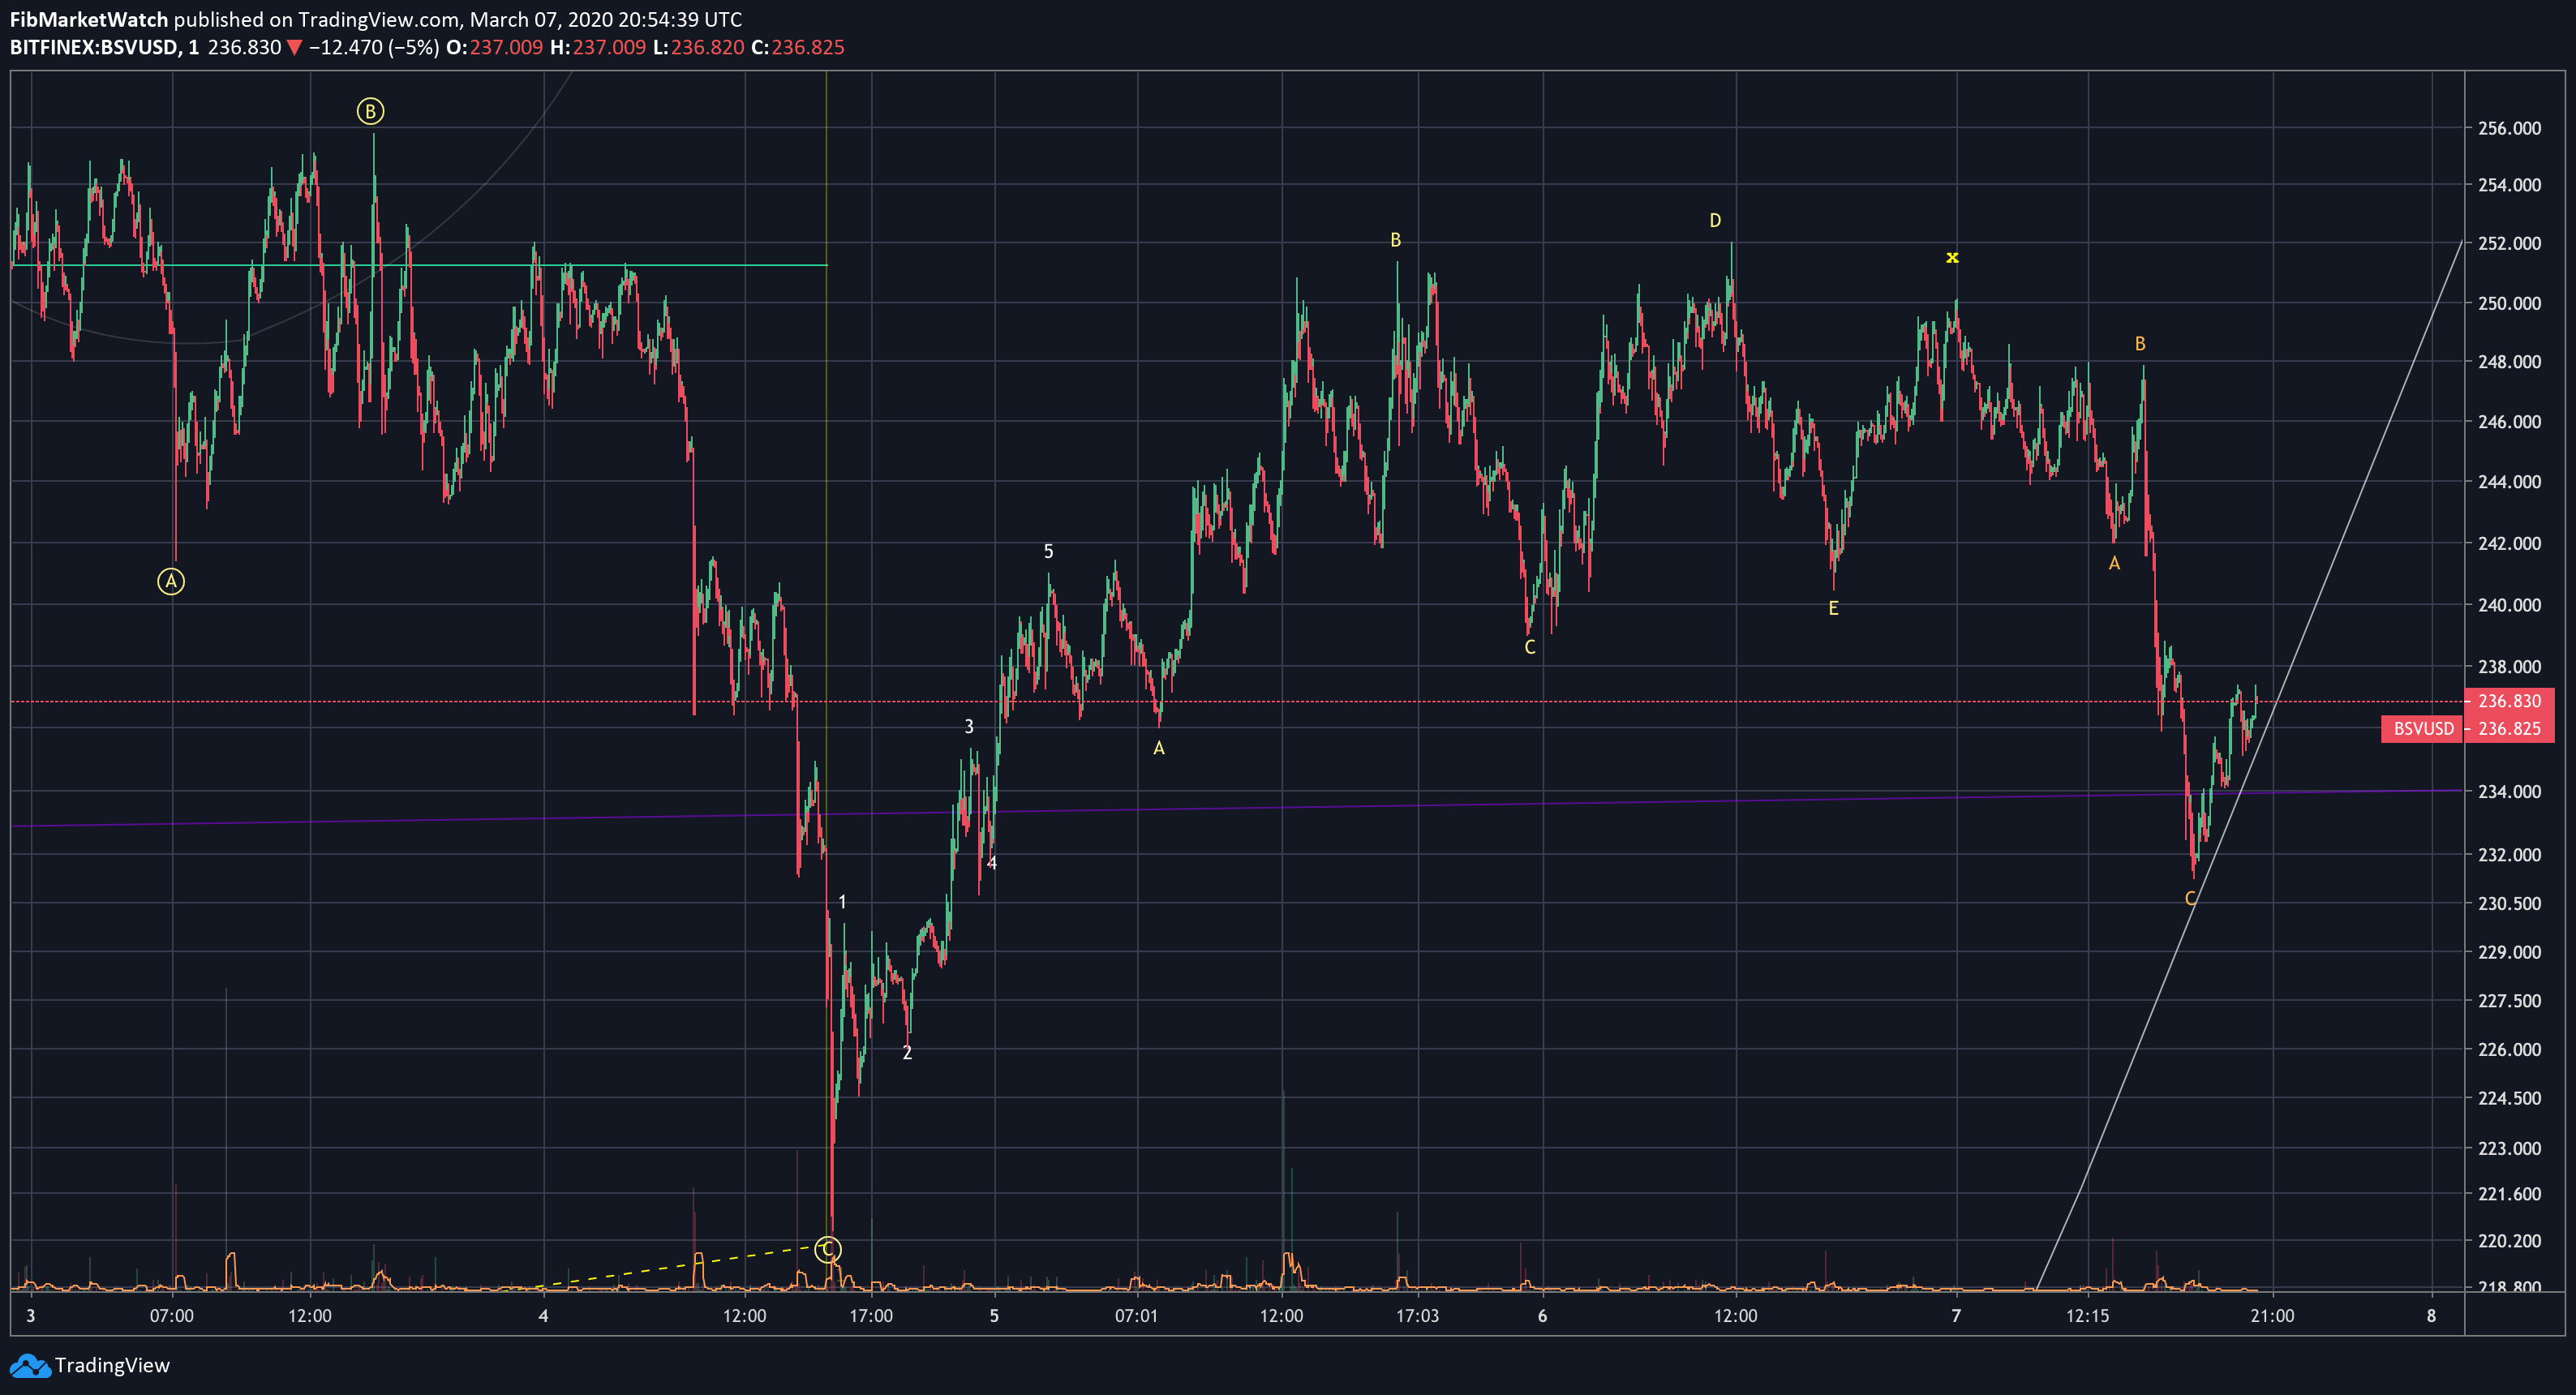The image size is (2576, 1395).
Task: Click the day 4 time axis label
Action: pyautogui.click(x=543, y=1316)
